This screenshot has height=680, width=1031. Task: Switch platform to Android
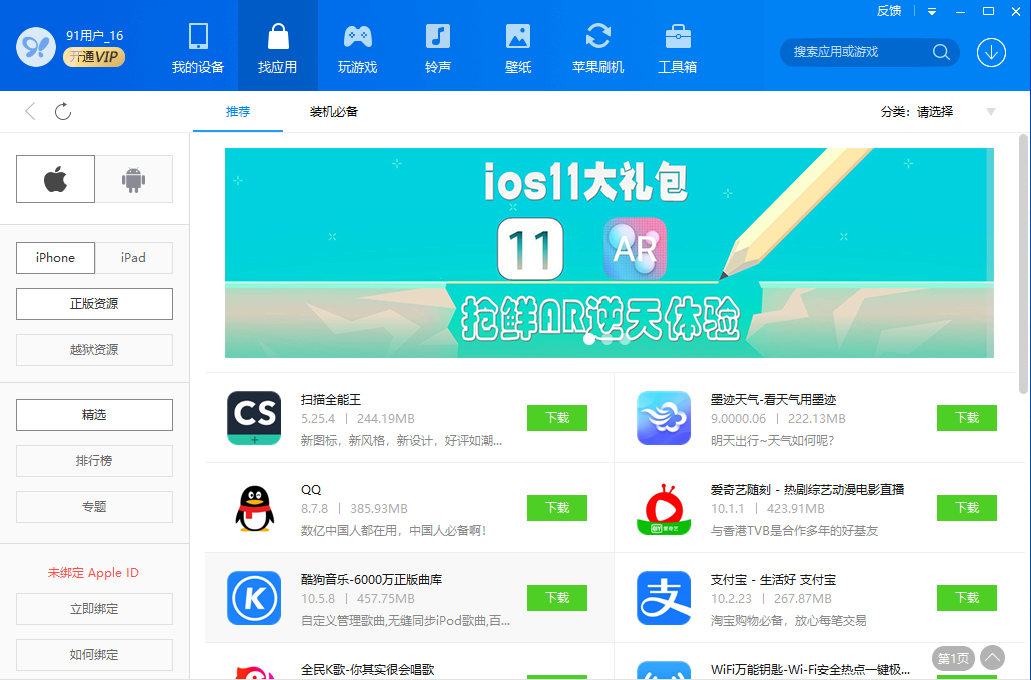133,179
